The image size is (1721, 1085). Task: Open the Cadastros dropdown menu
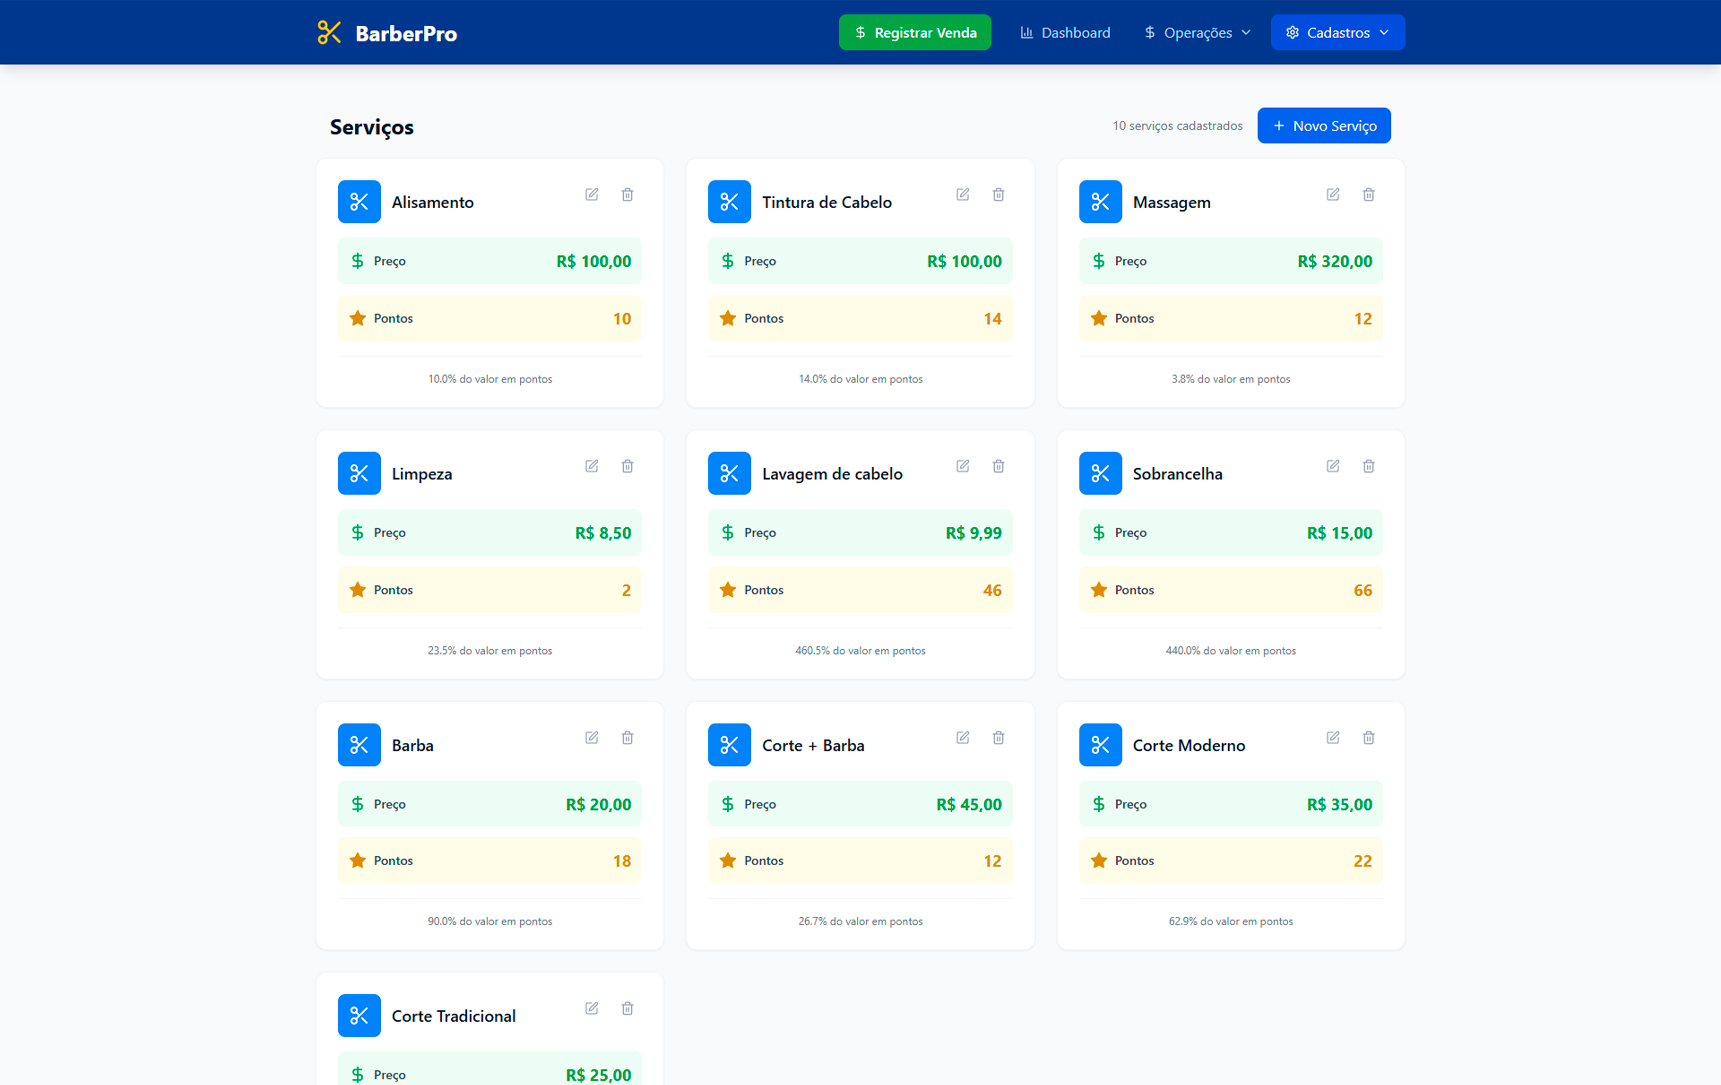(x=1337, y=33)
